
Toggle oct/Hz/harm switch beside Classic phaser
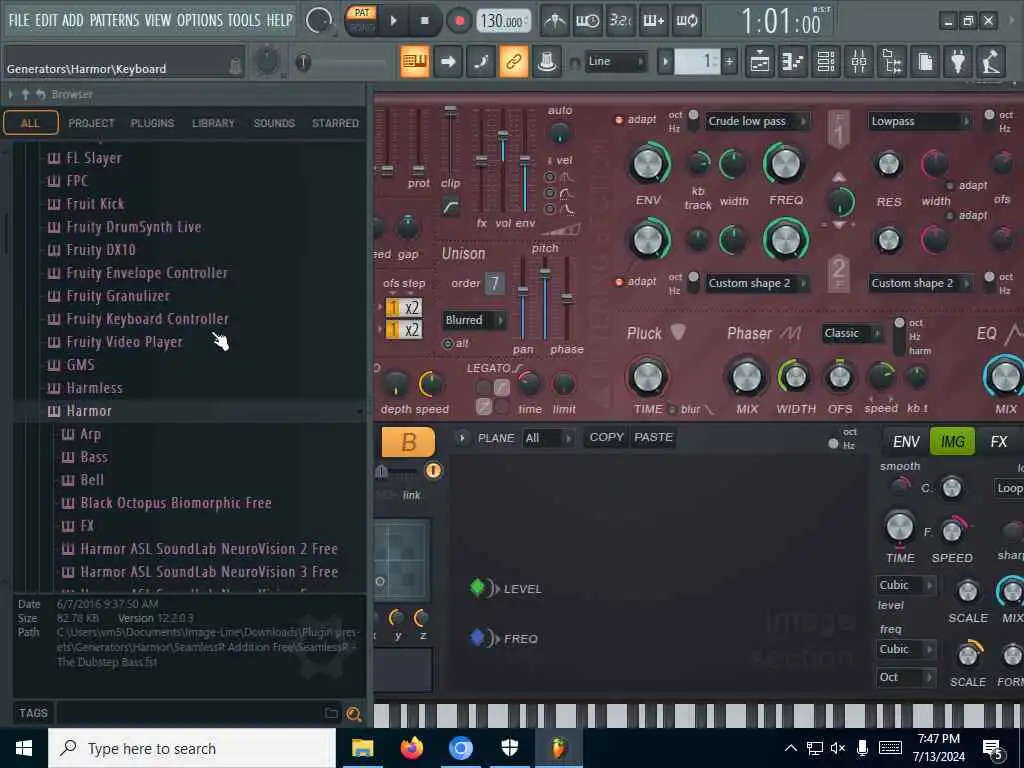899,334
